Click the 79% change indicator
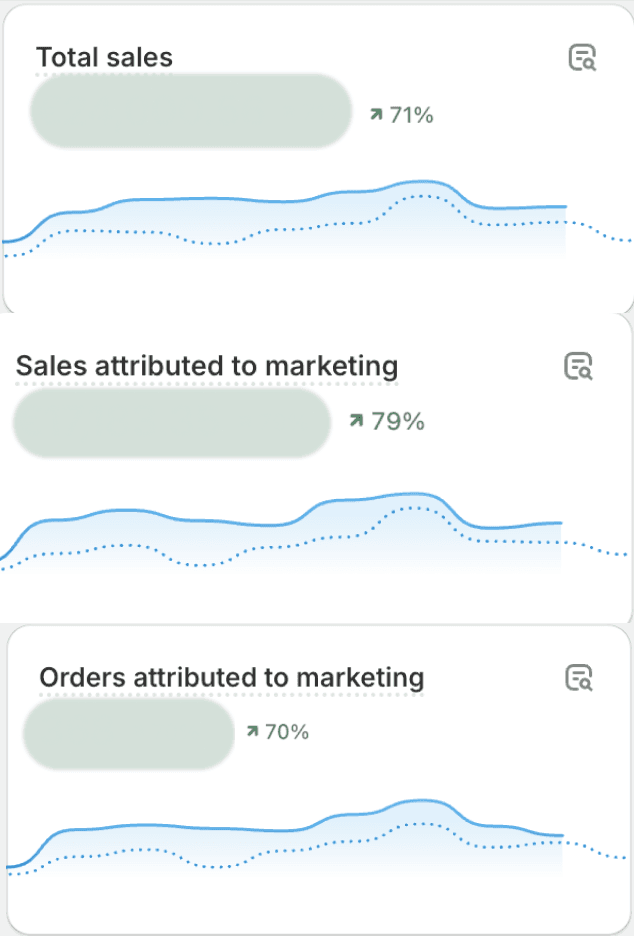Image resolution: width=634 pixels, height=936 pixels. (387, 421)
